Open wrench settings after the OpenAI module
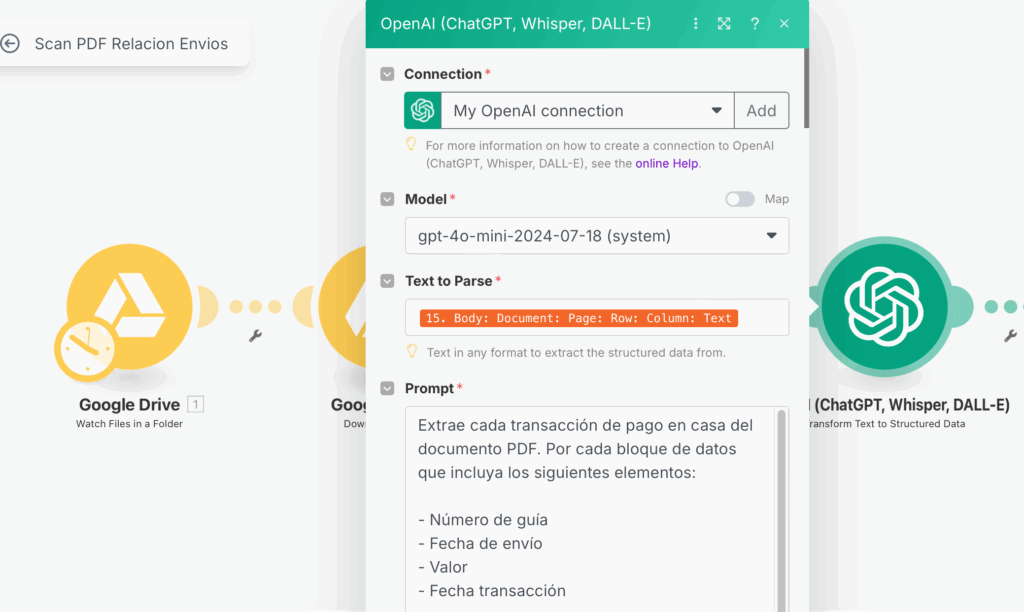The width and height of the screenshot is (1024, 612). (x=1010, y=336)
